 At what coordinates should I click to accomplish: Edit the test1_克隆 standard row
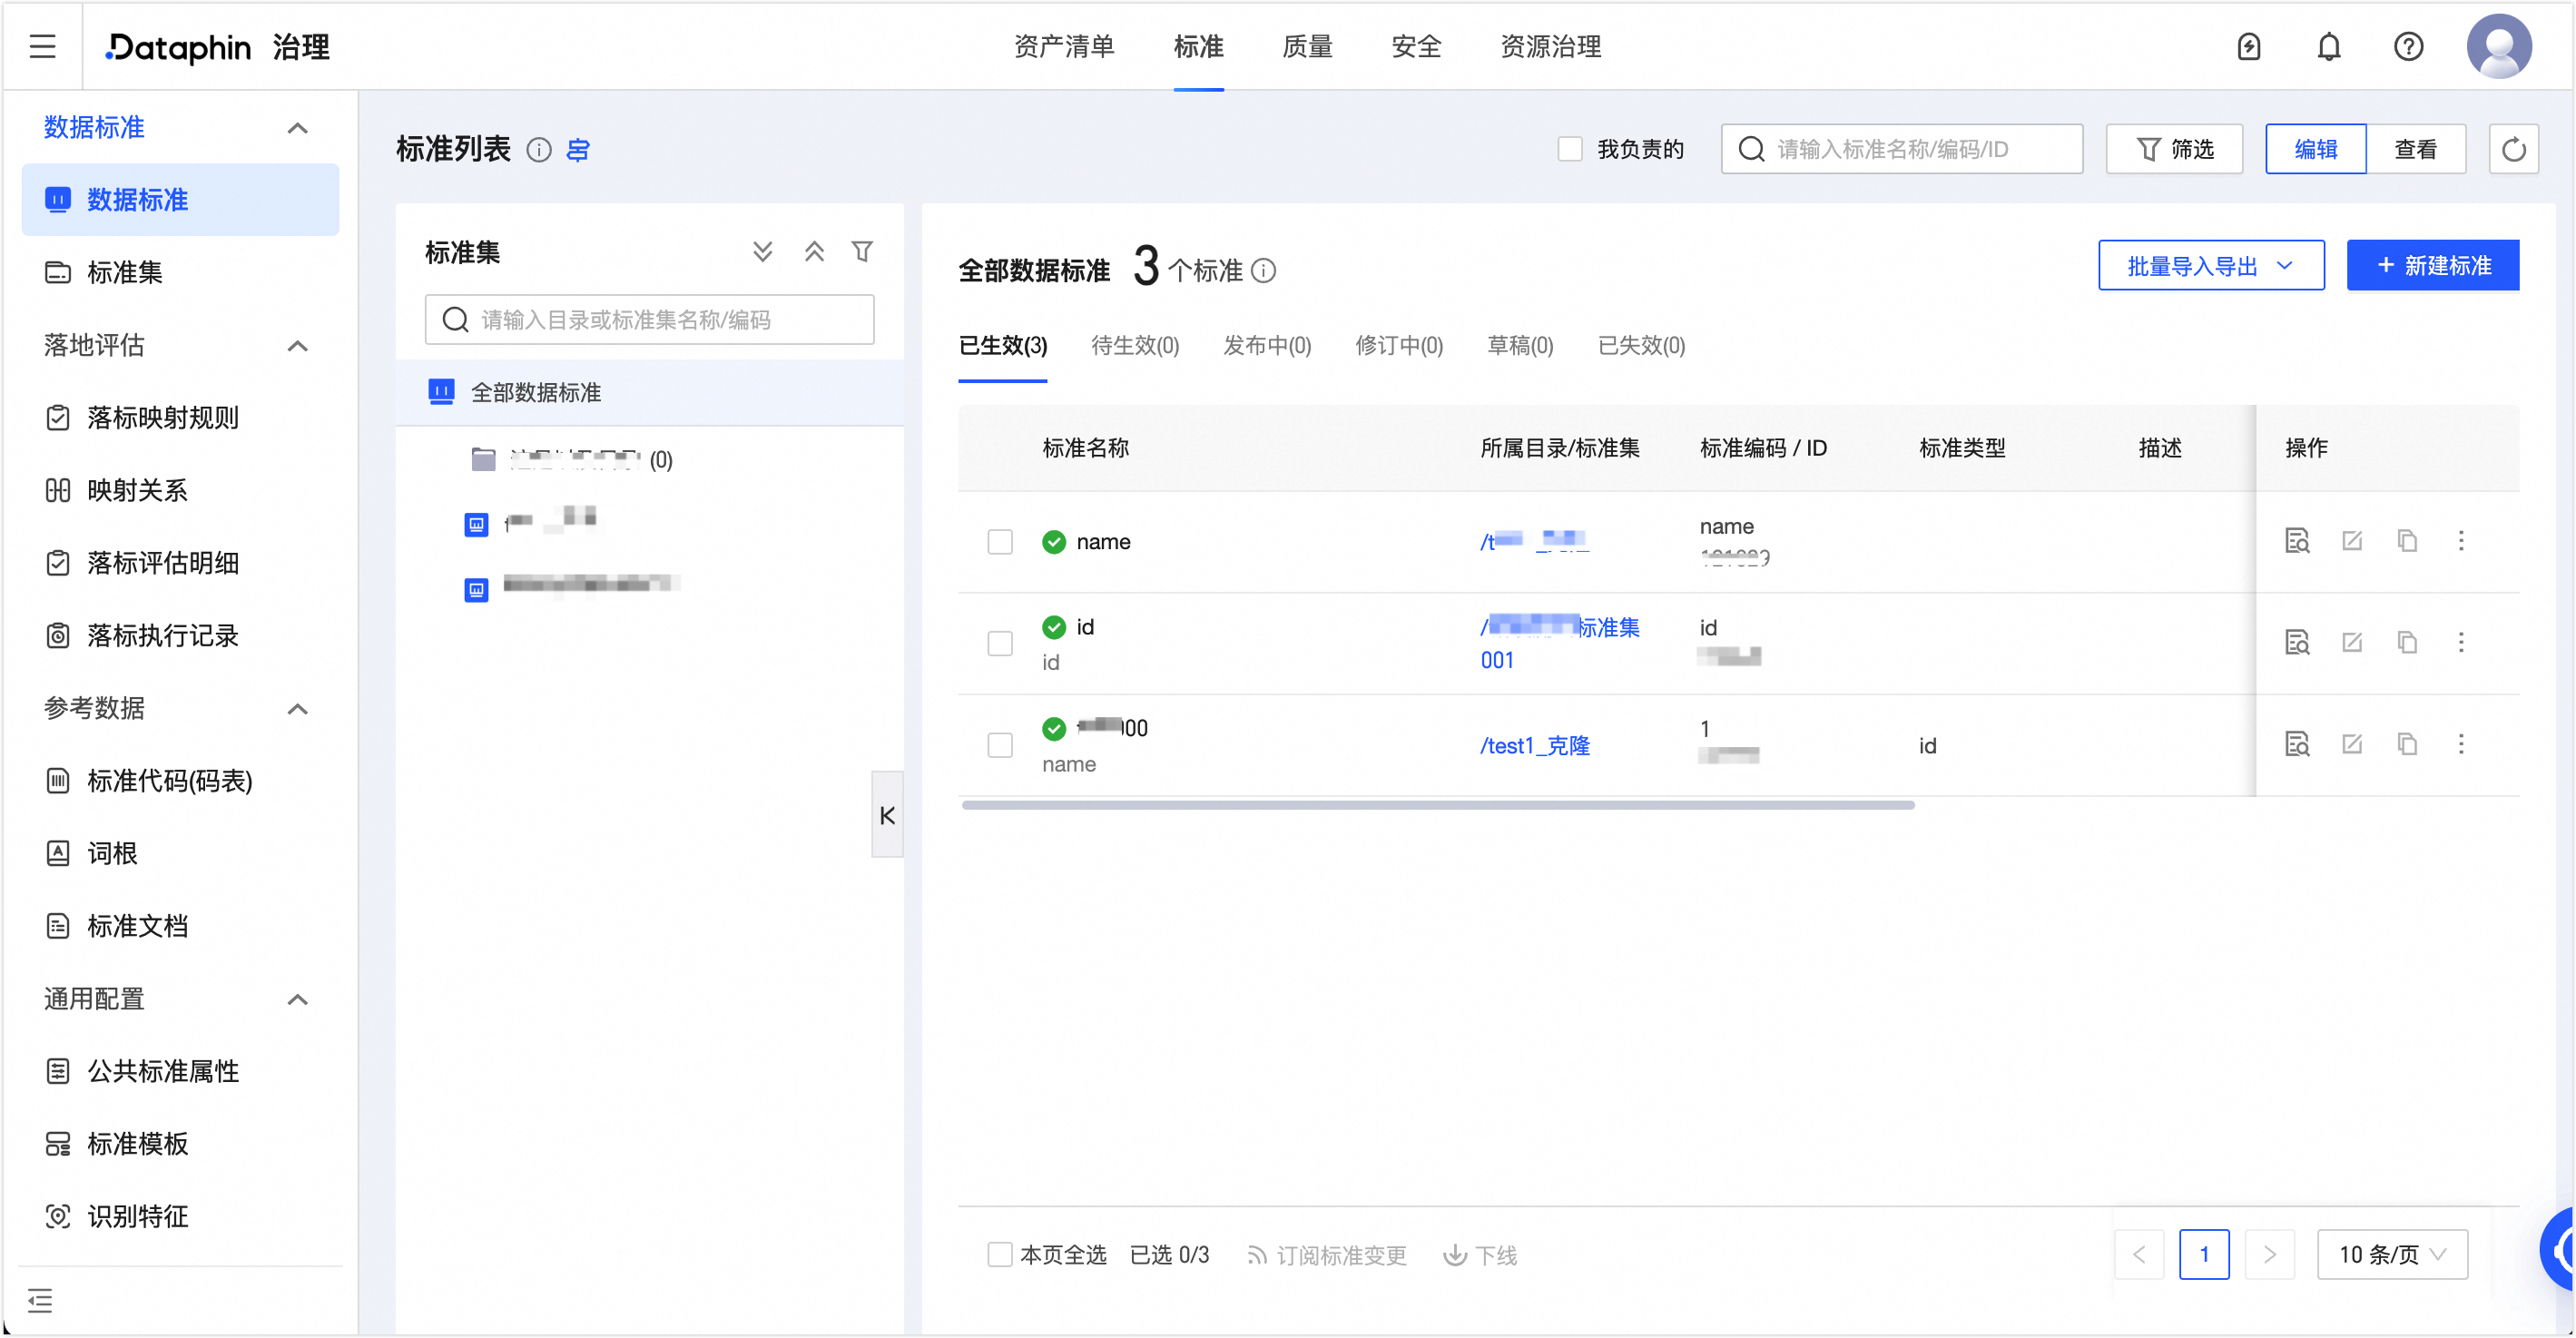(x=2352, y=744)
